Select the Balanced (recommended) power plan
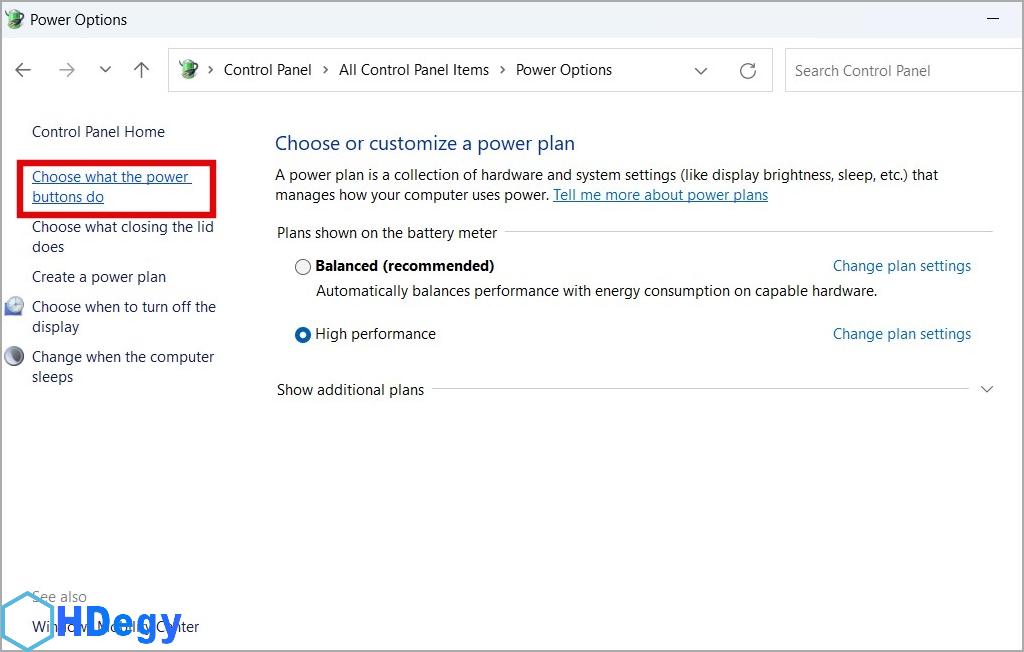 (x=303, y=267)
